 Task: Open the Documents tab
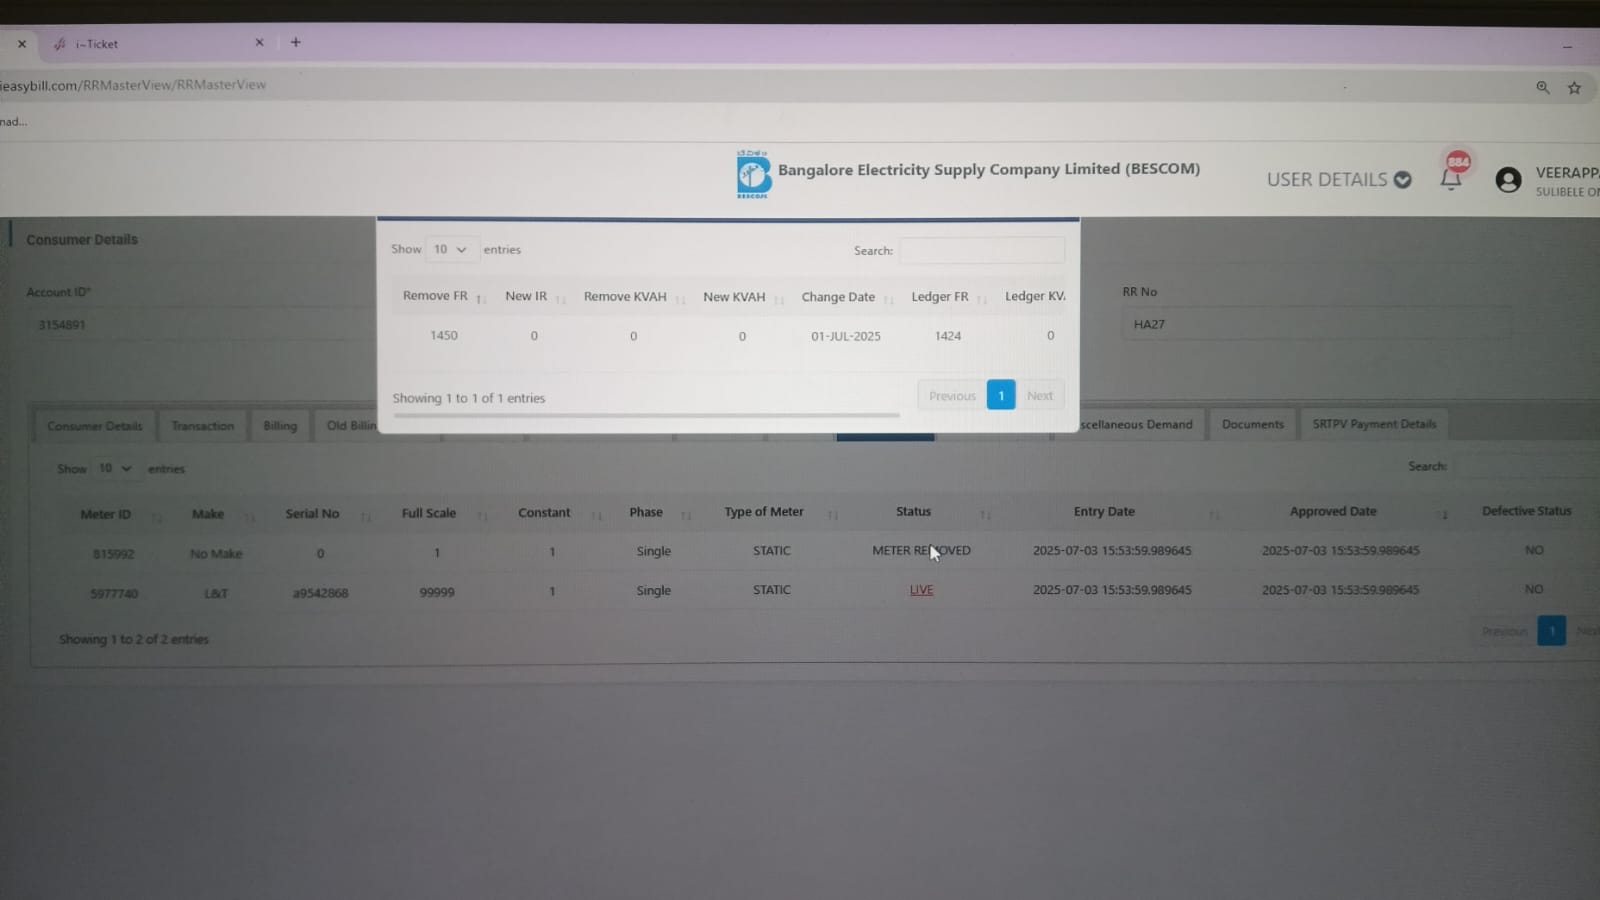click(x=1253, y=425)
